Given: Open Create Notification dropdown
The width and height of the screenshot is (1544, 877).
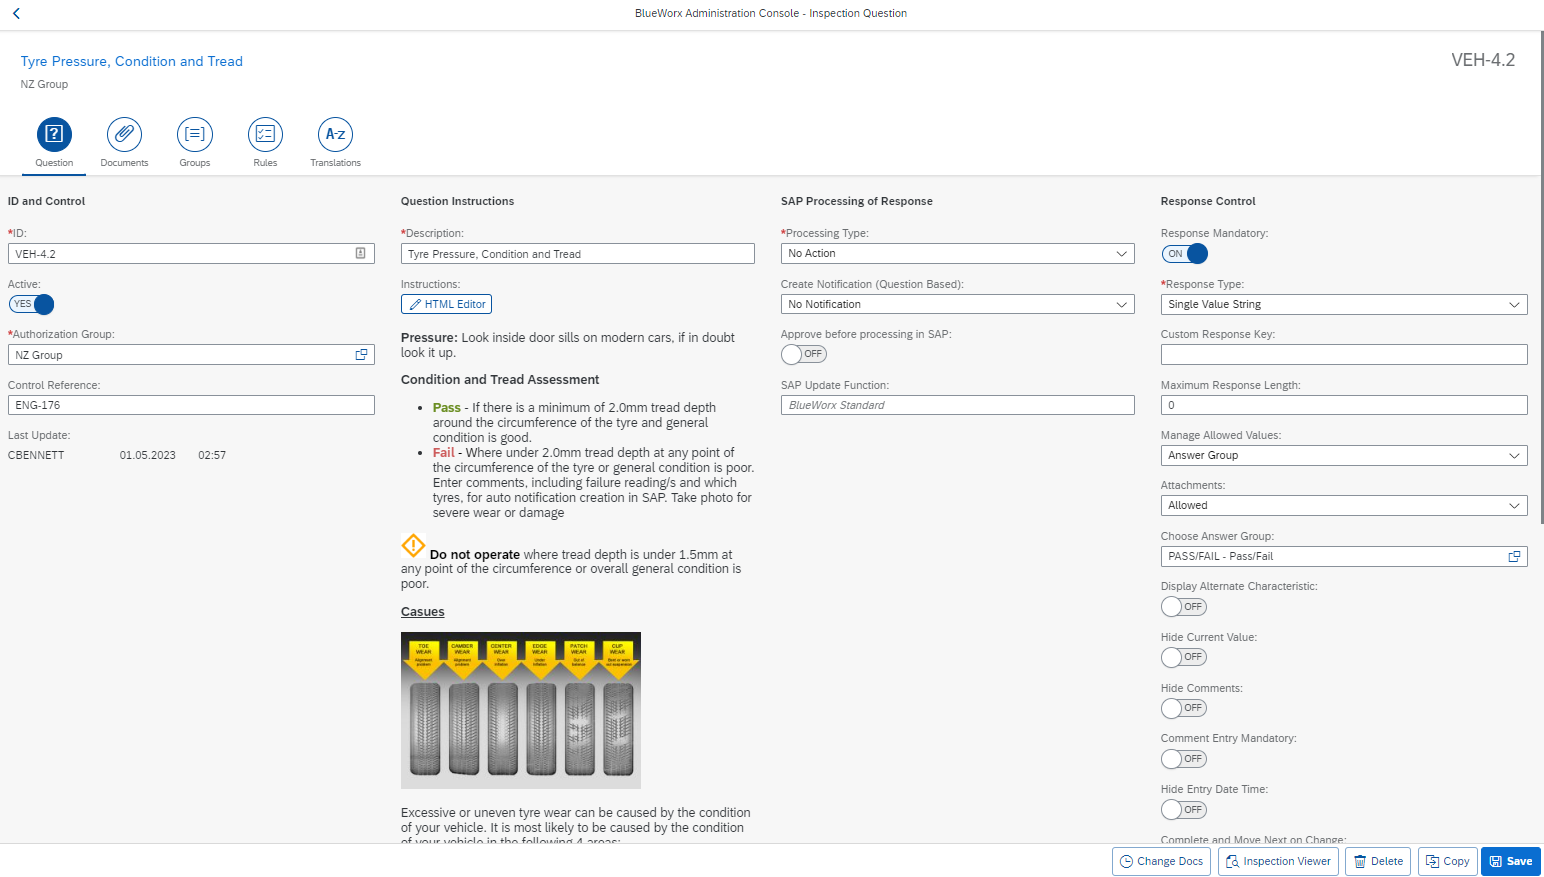Looking at the screenshot, I should [x=1121, y=304].
